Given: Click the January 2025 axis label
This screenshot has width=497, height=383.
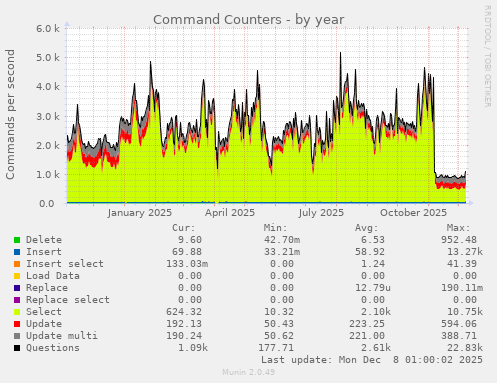Looking at the screenshot, I should (x=140, y=213).
